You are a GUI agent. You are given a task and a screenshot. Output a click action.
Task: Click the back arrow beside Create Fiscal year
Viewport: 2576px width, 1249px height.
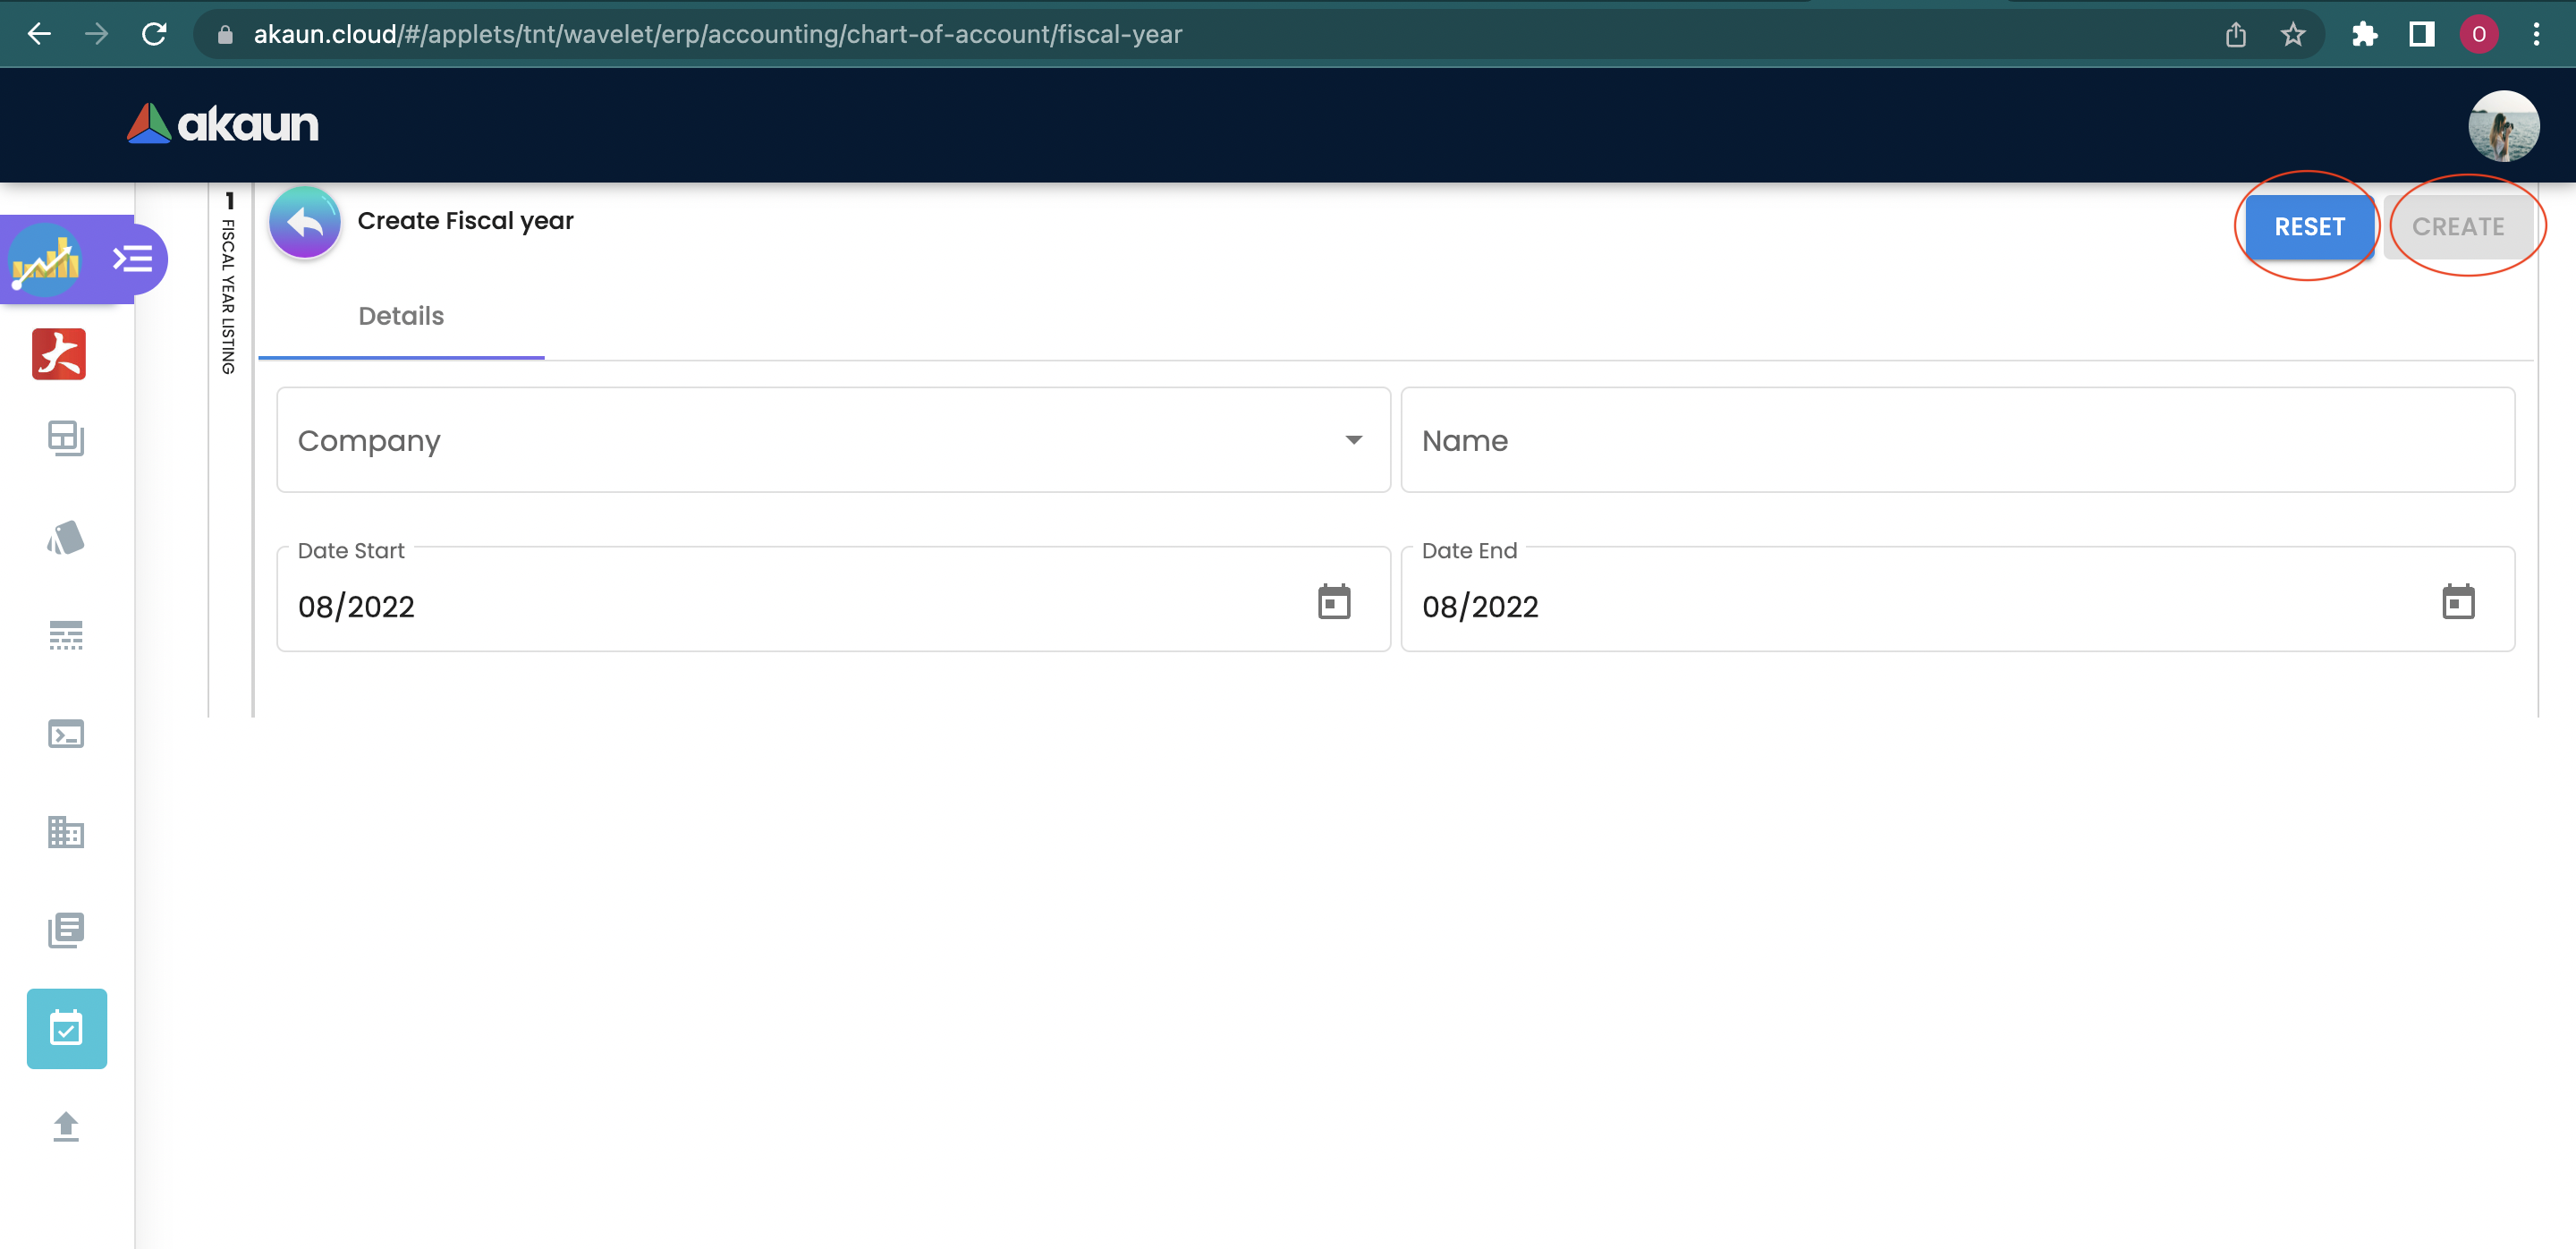coord(304,222)
